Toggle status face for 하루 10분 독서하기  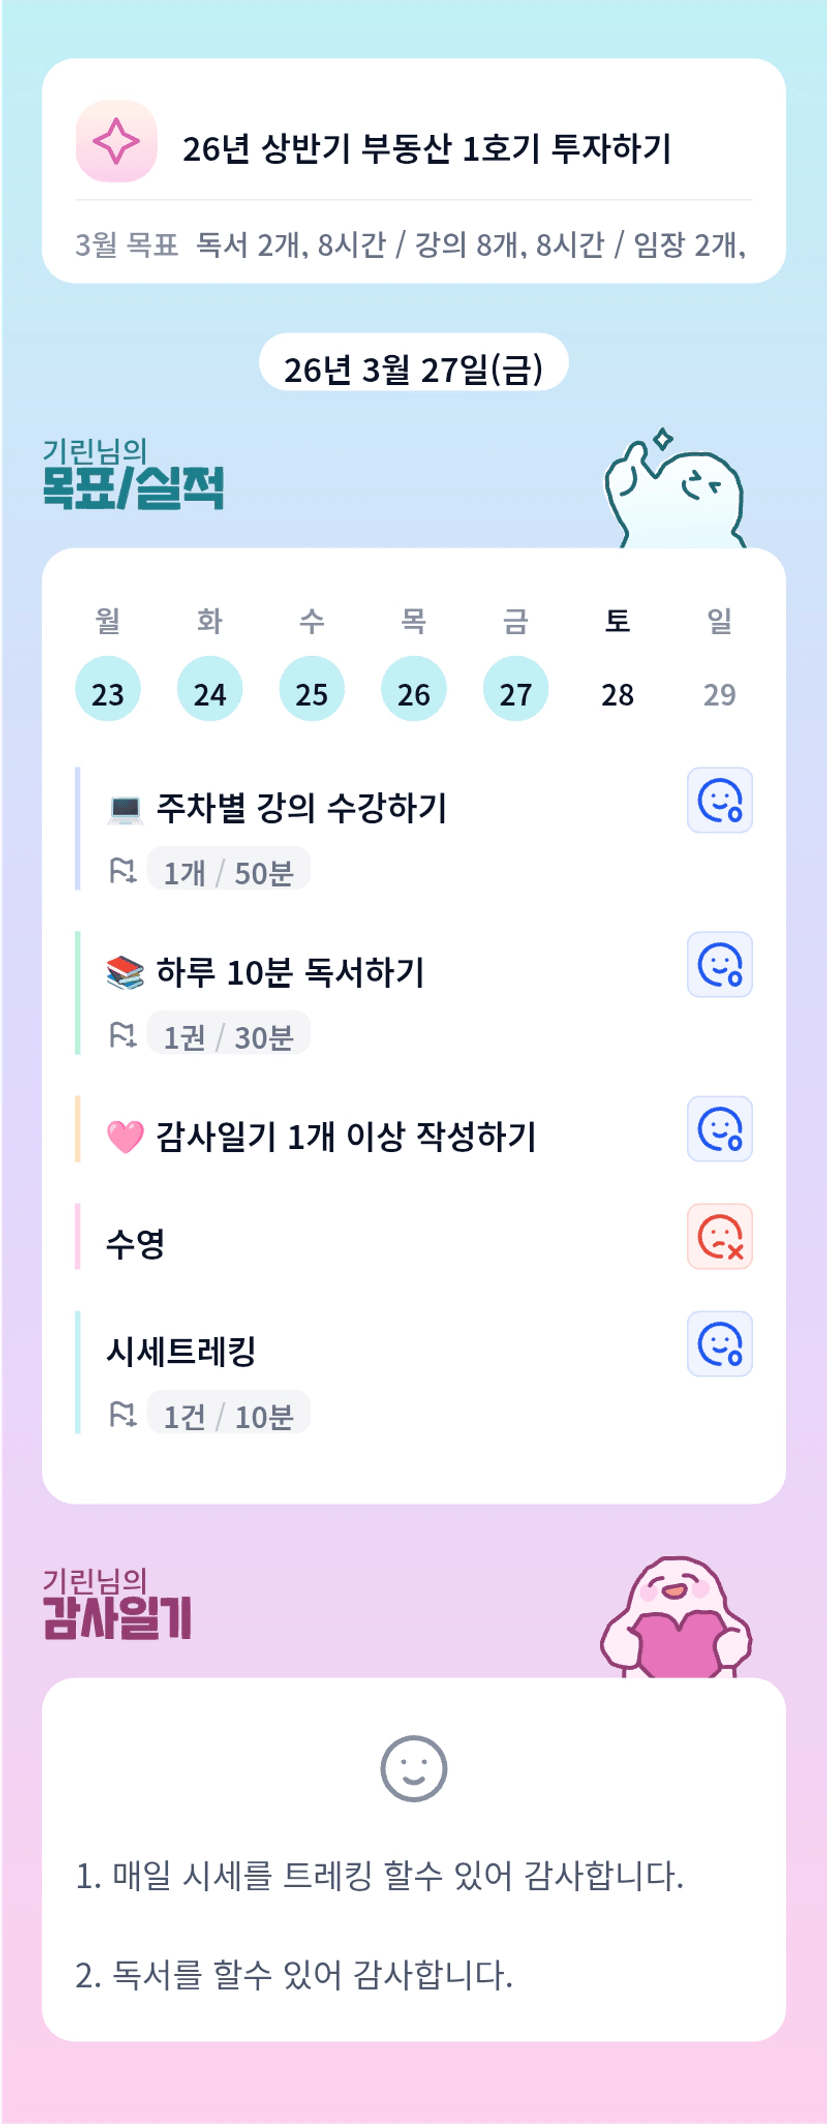719,965
